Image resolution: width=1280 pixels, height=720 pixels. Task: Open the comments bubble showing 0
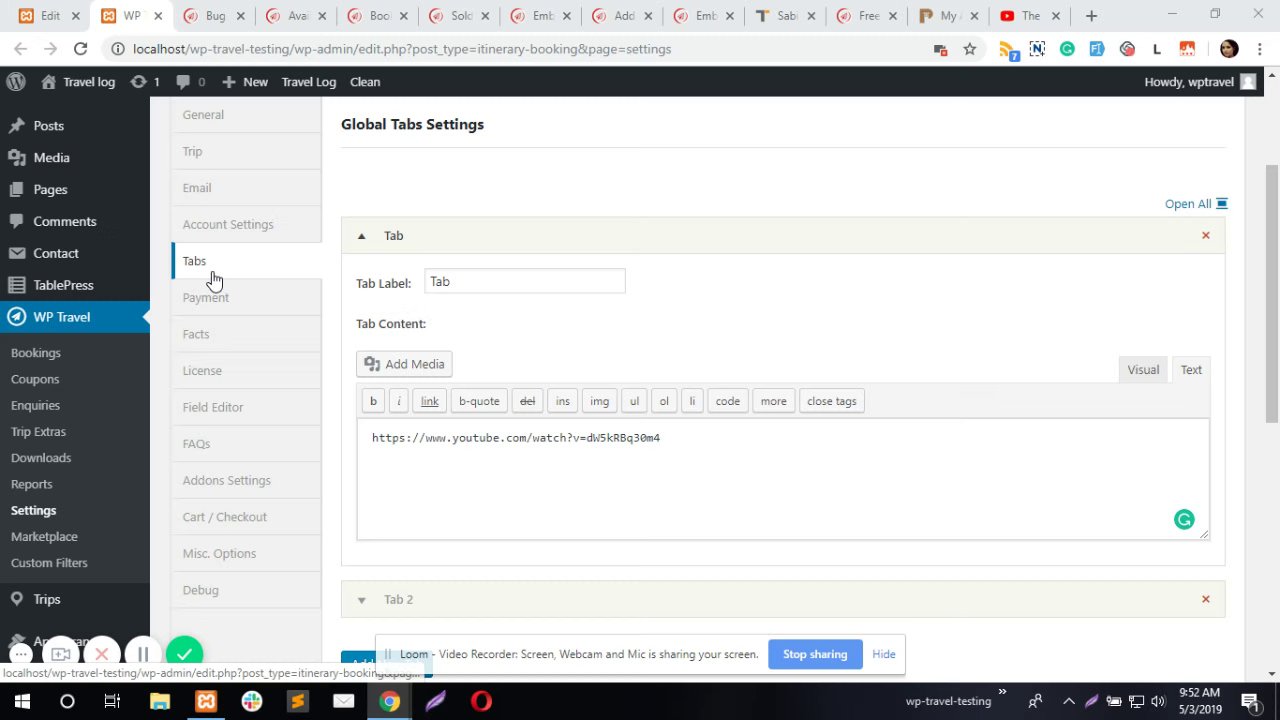pos(190,82)
